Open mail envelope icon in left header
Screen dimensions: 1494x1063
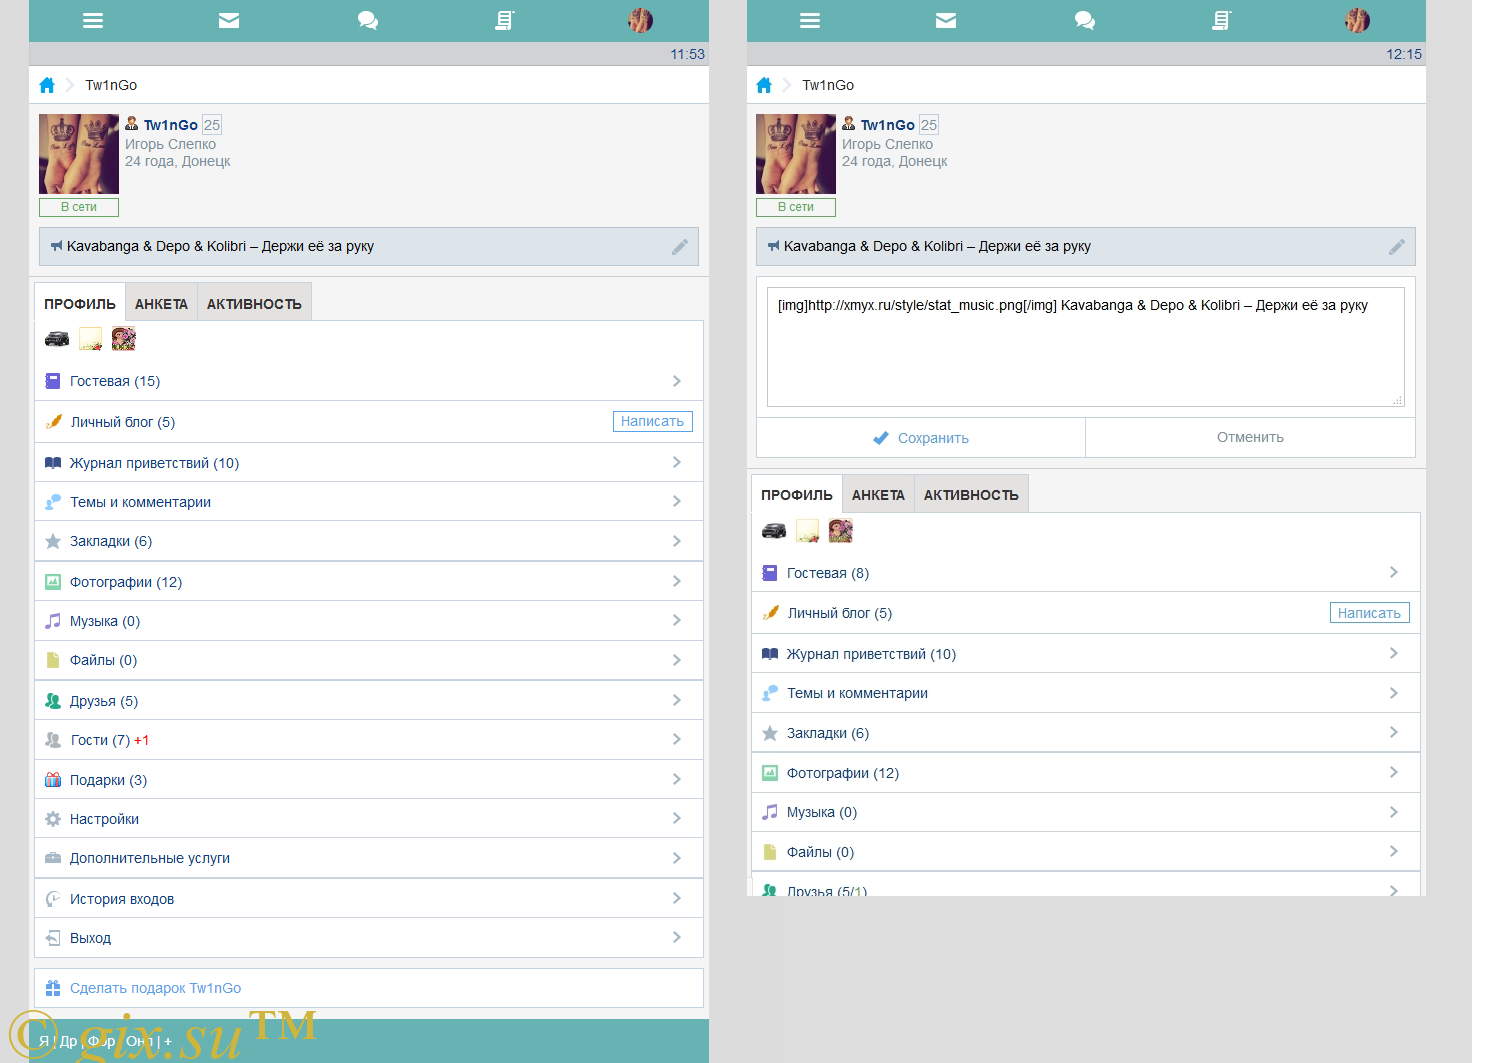point(229,21)
